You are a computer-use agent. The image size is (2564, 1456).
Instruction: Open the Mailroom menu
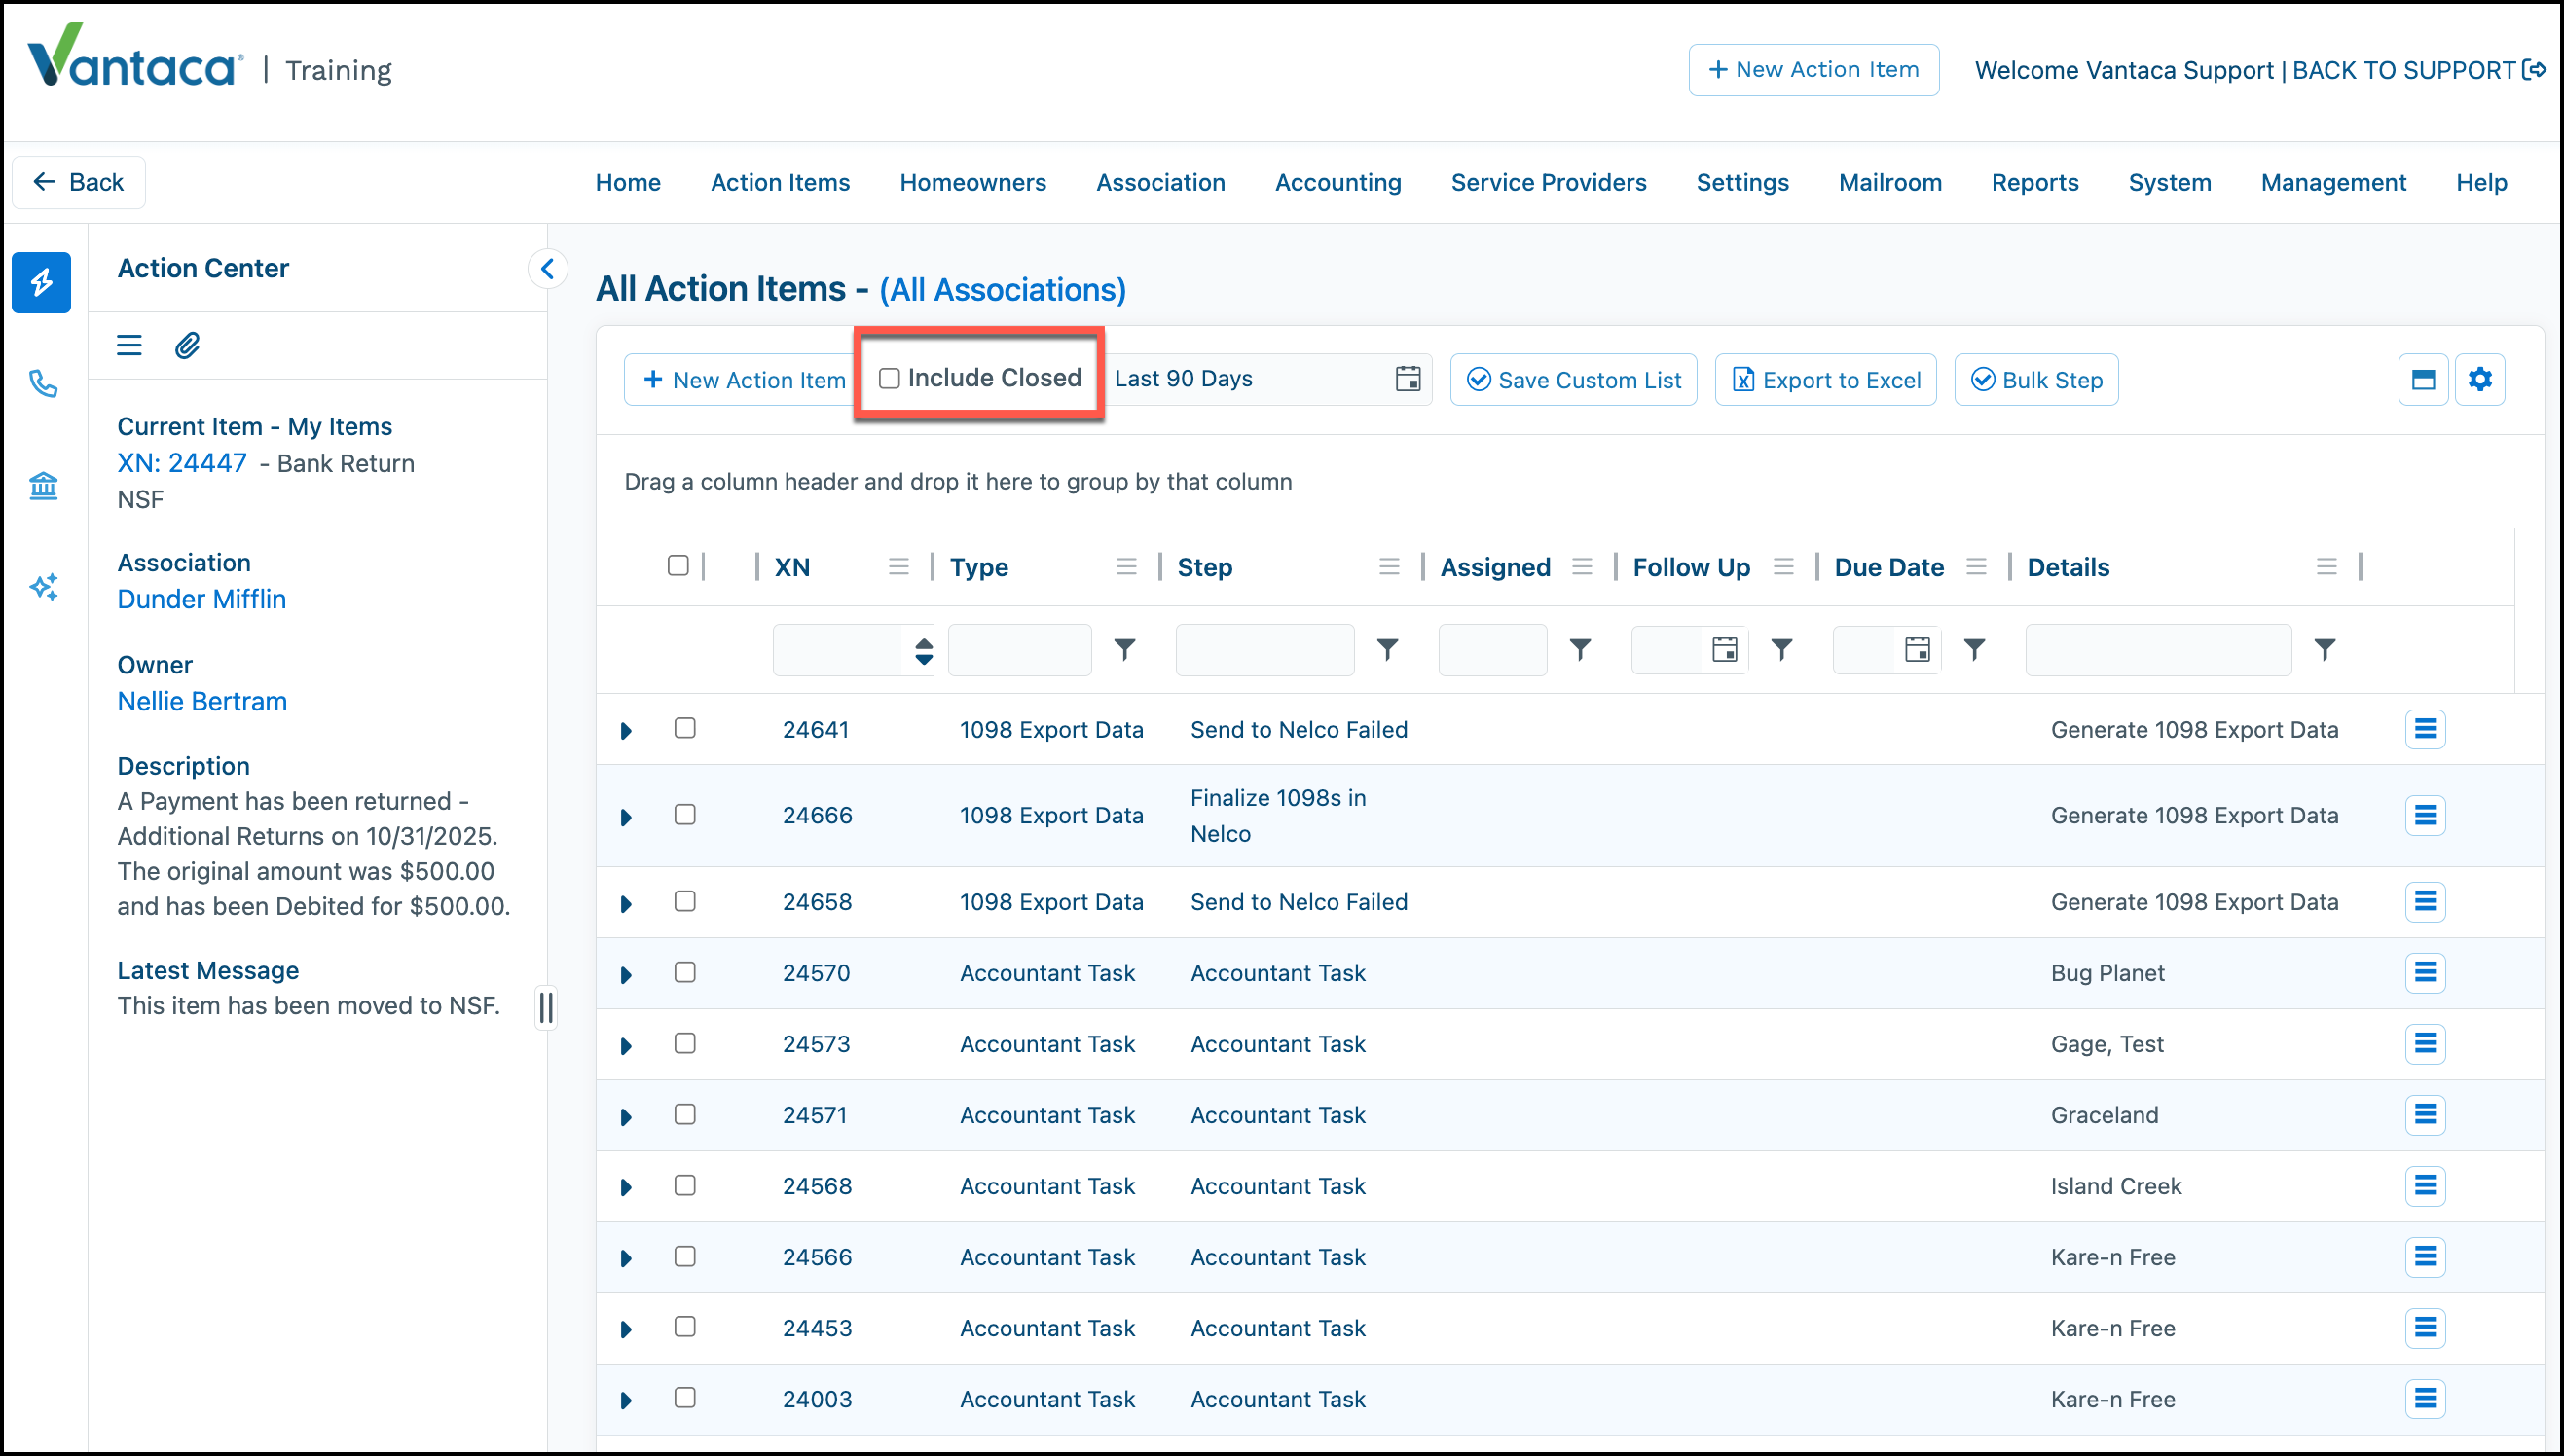click(x=1890, y=183)
